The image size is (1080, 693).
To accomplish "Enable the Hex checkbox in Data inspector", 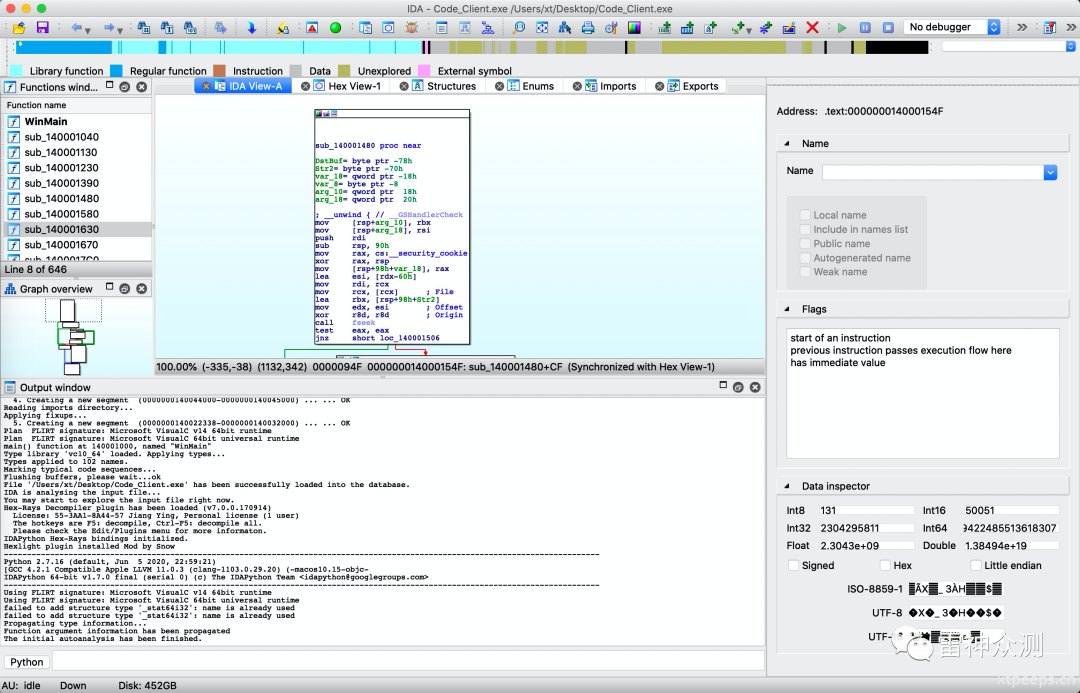I will 885,566.
